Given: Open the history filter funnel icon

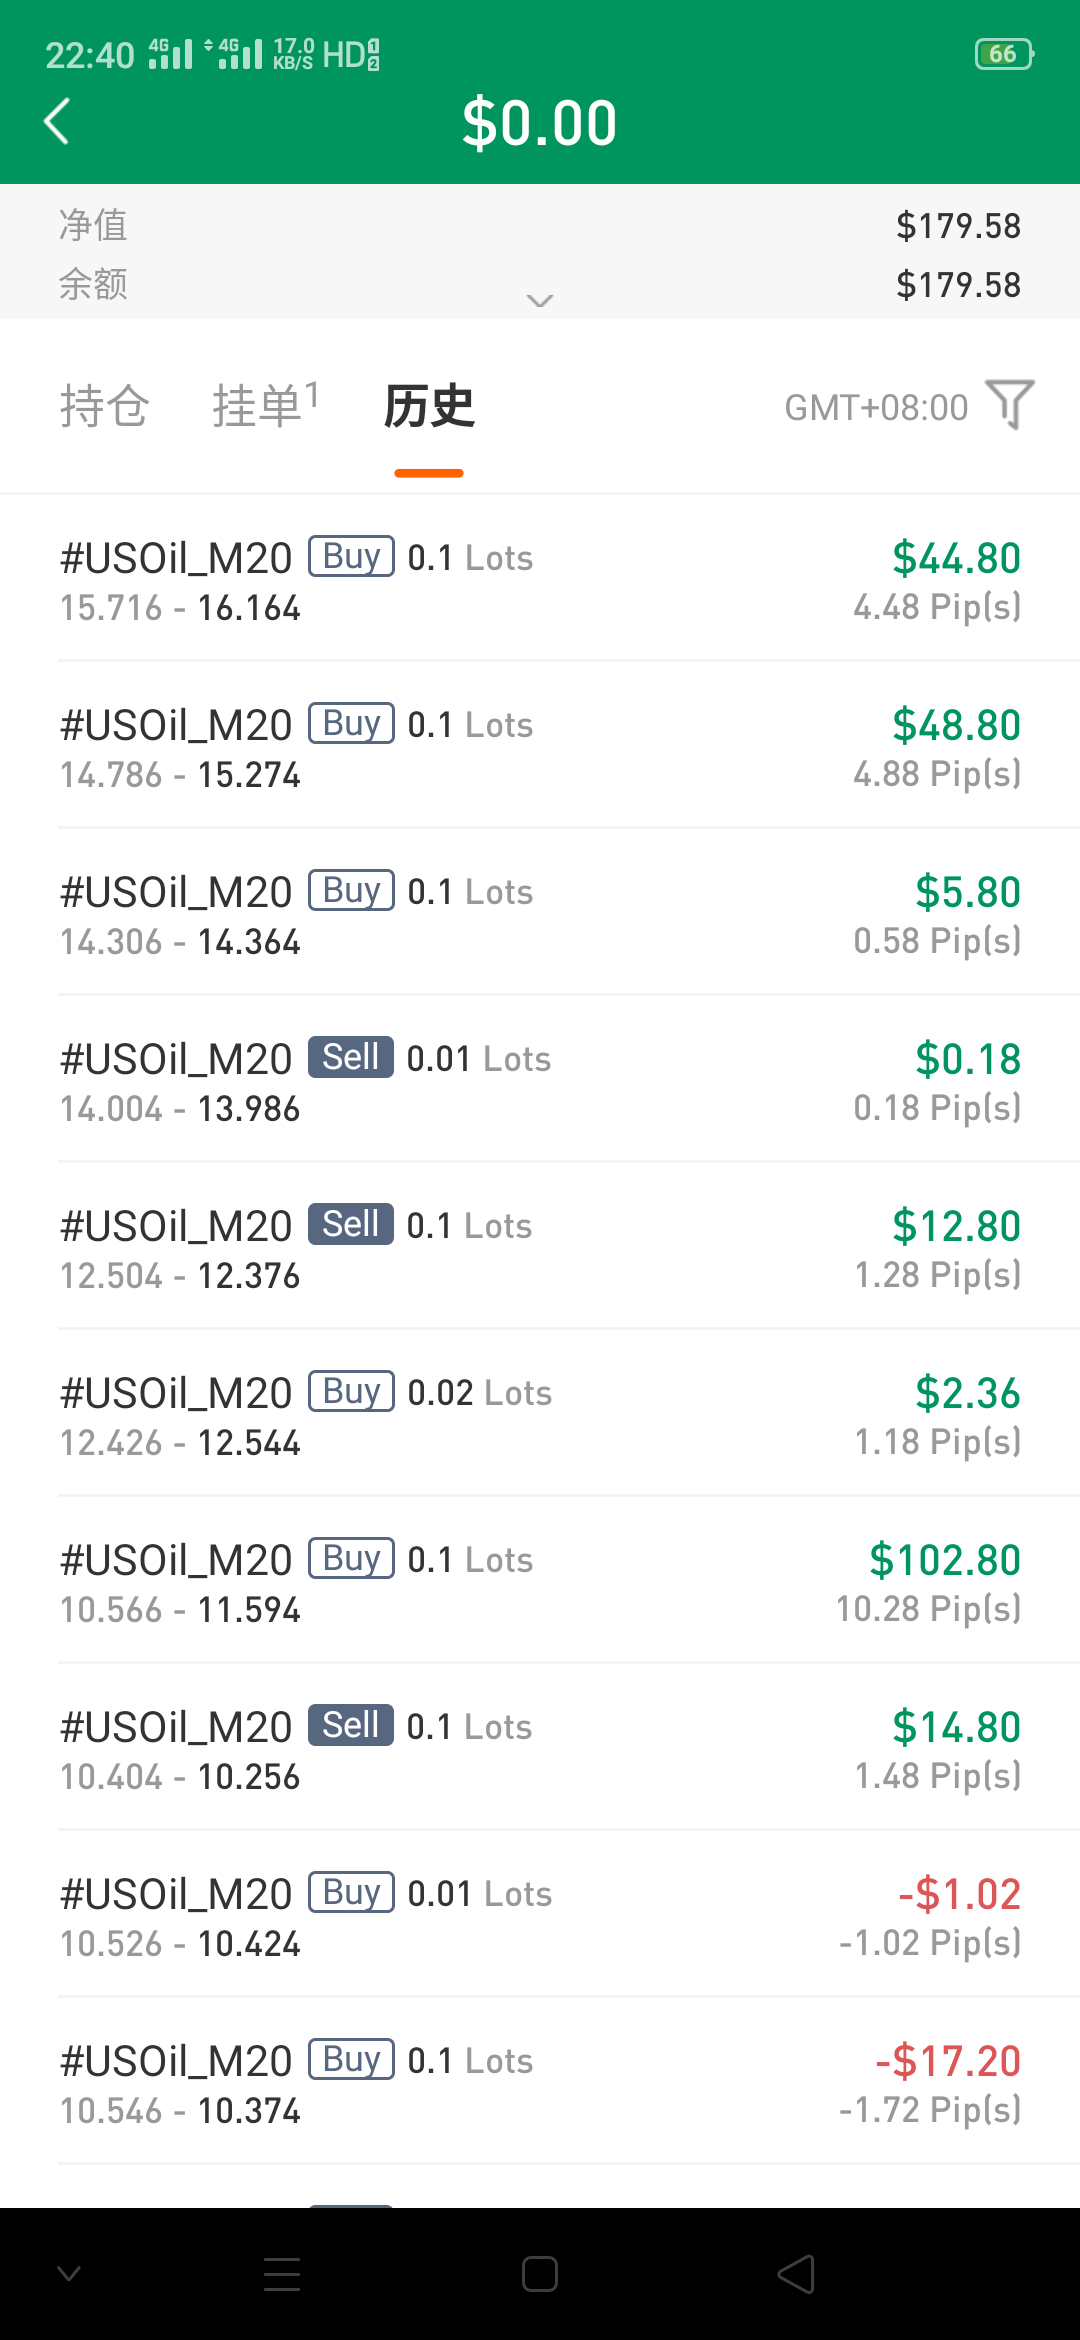Looking at the screenshot, I should point(1010,405).
